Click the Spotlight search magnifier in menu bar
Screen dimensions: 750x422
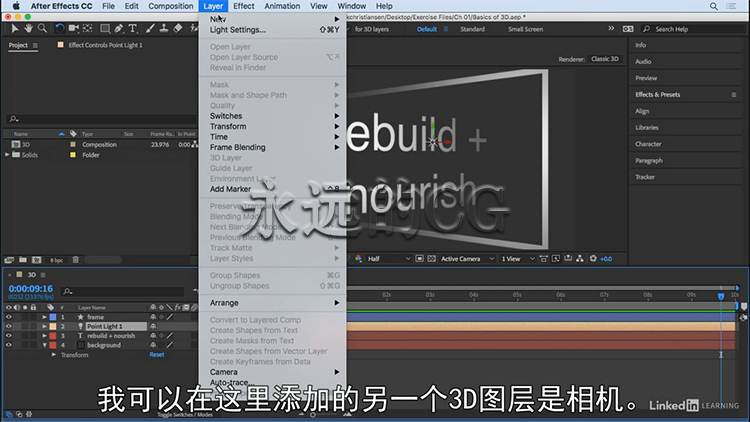pos(714,6)
